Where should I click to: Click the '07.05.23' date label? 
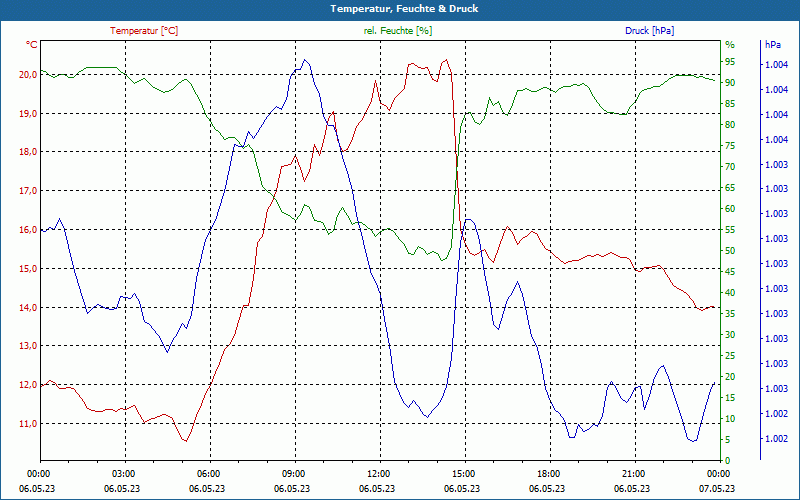coord(717,488)
